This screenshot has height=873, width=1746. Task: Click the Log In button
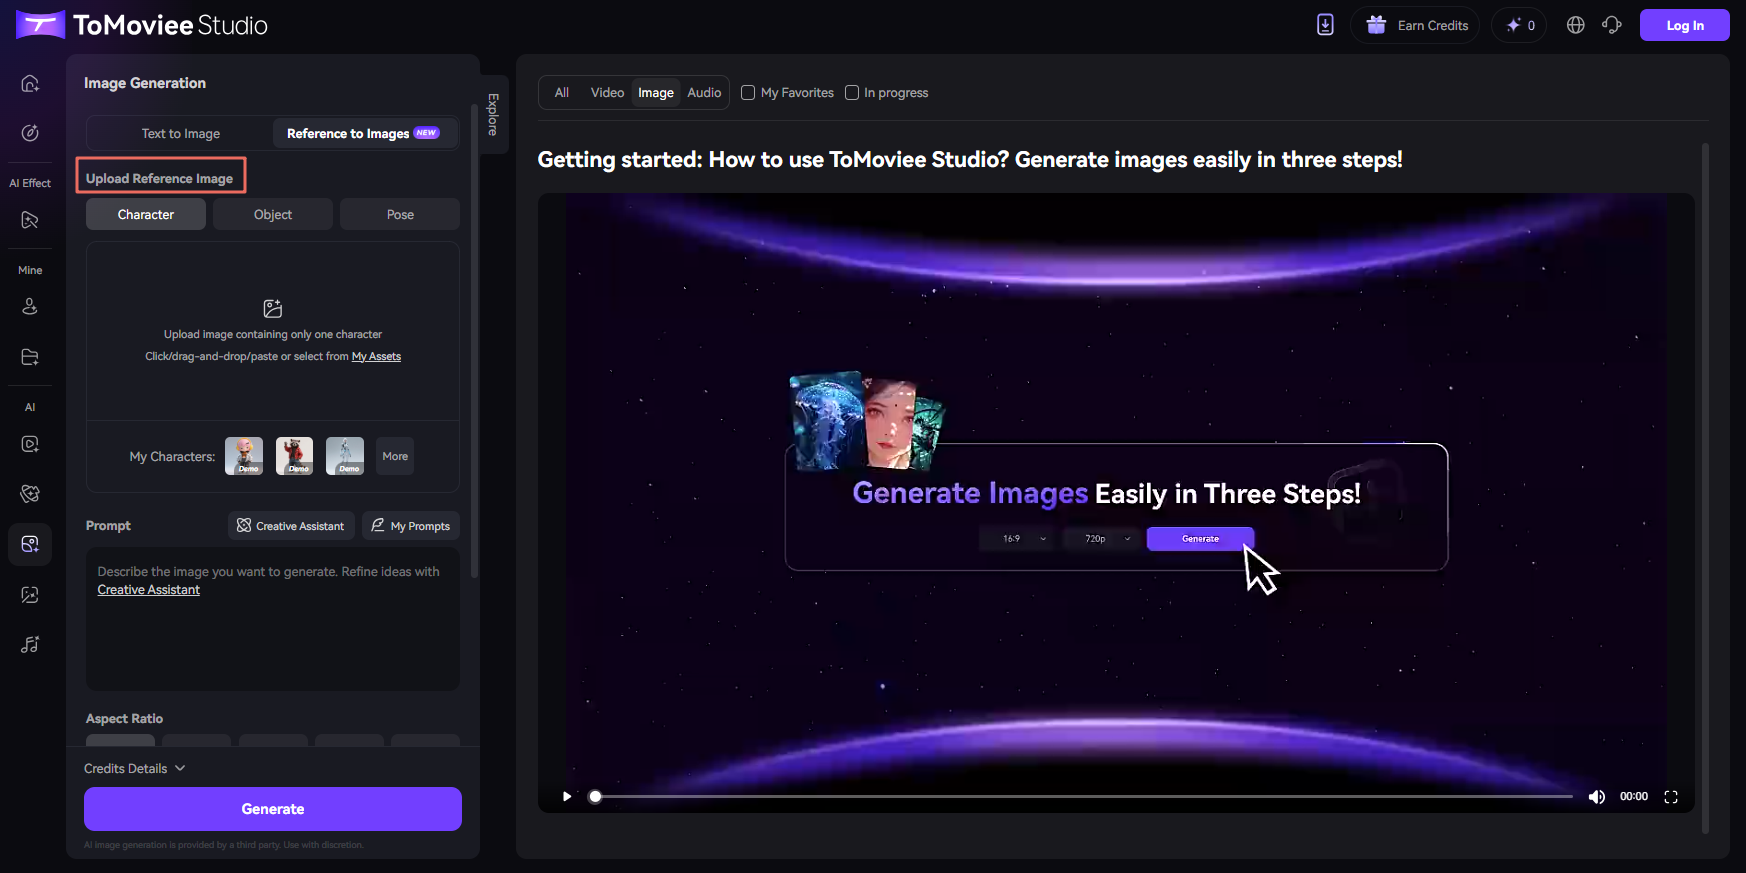coord(1684,25)
